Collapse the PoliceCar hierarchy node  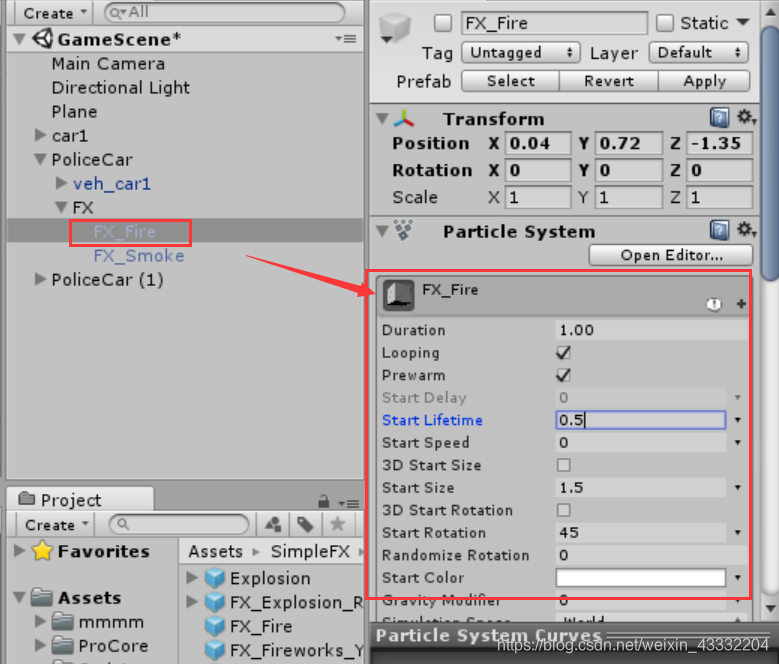tap(40, 159)
